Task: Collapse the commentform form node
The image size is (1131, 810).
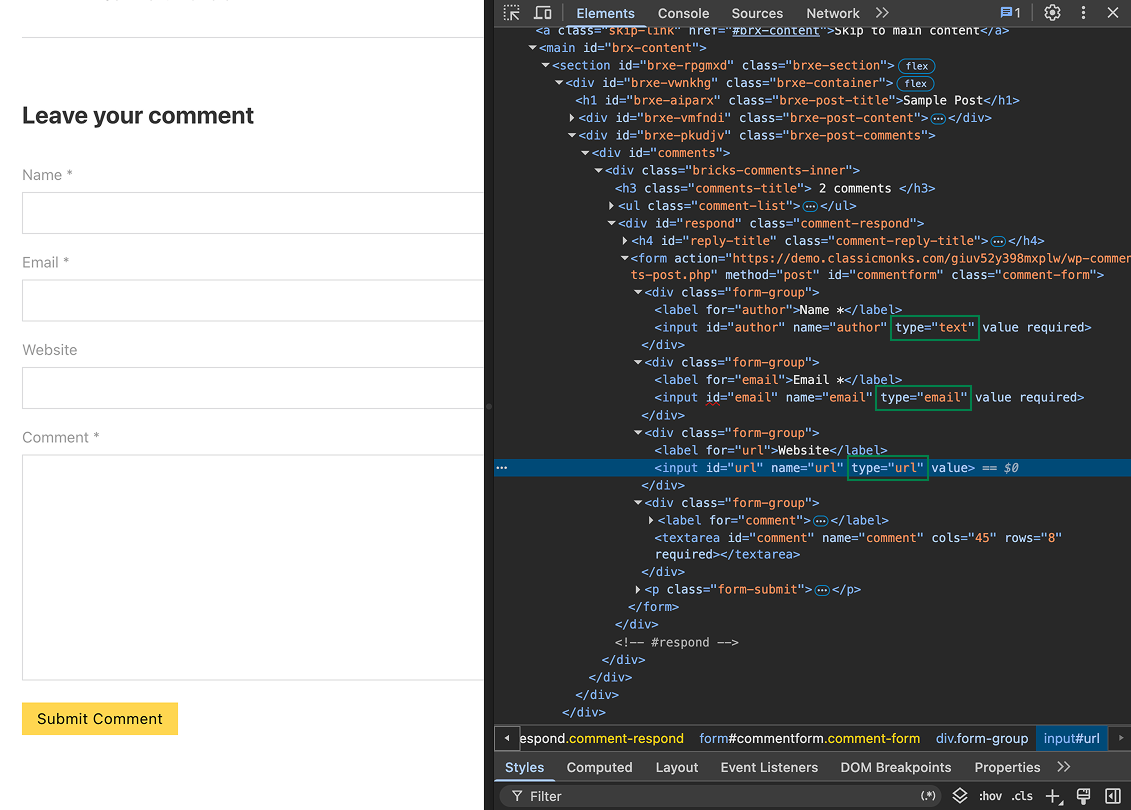Action: [x=625, y=258]
